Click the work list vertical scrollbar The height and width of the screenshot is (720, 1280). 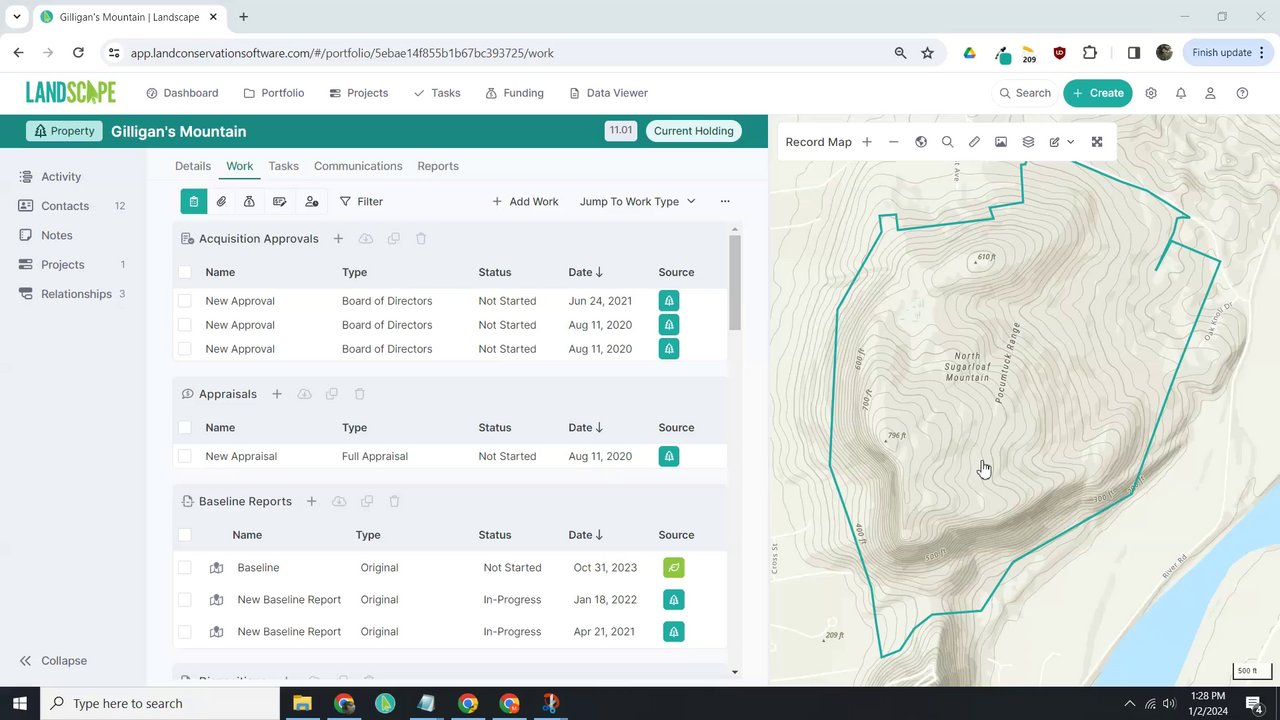coord(735,282)
